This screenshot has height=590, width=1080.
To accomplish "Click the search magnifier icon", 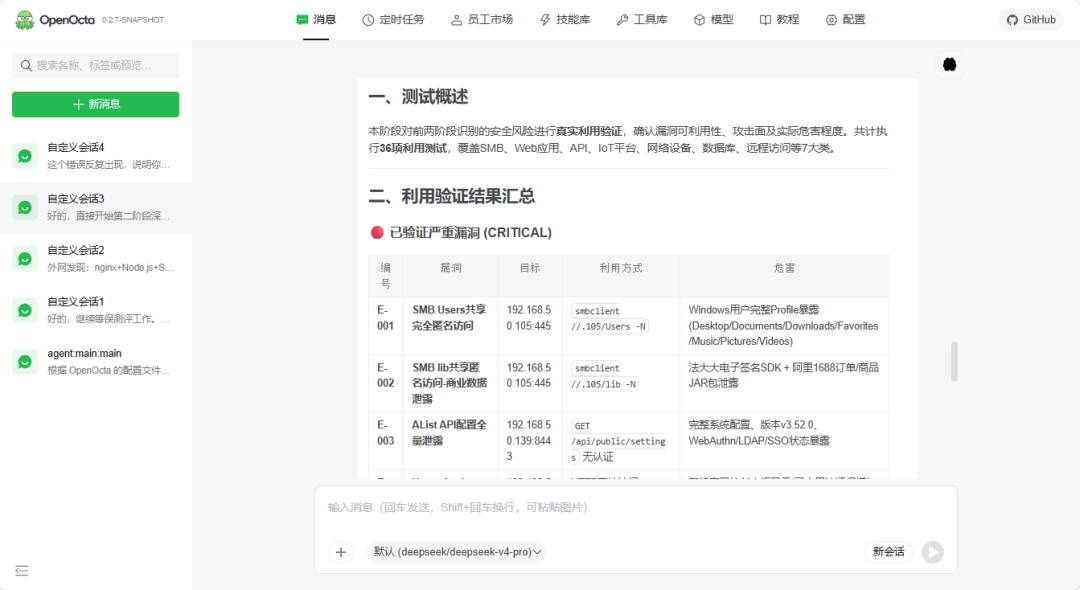I will [x=26, y=65].
